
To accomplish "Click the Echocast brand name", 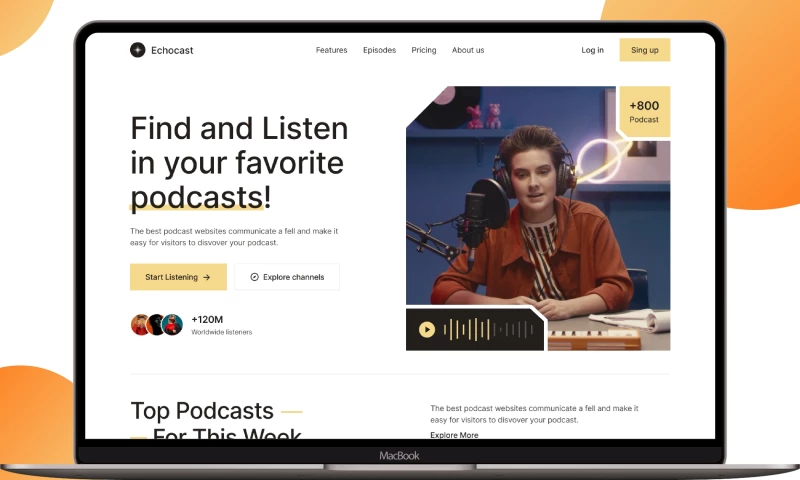I will pos(172,50).
